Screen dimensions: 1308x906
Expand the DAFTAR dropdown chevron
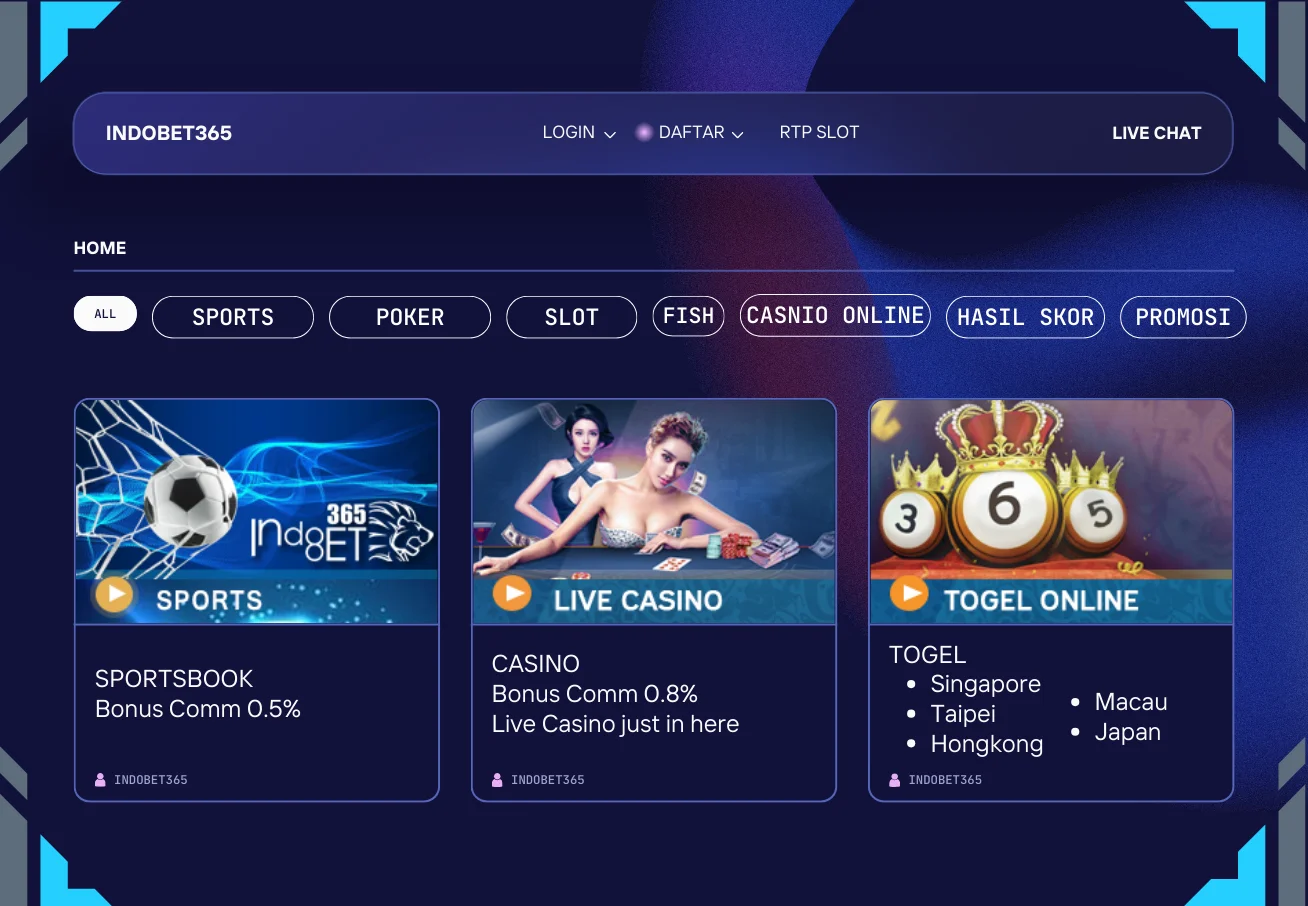pos(738,134)
